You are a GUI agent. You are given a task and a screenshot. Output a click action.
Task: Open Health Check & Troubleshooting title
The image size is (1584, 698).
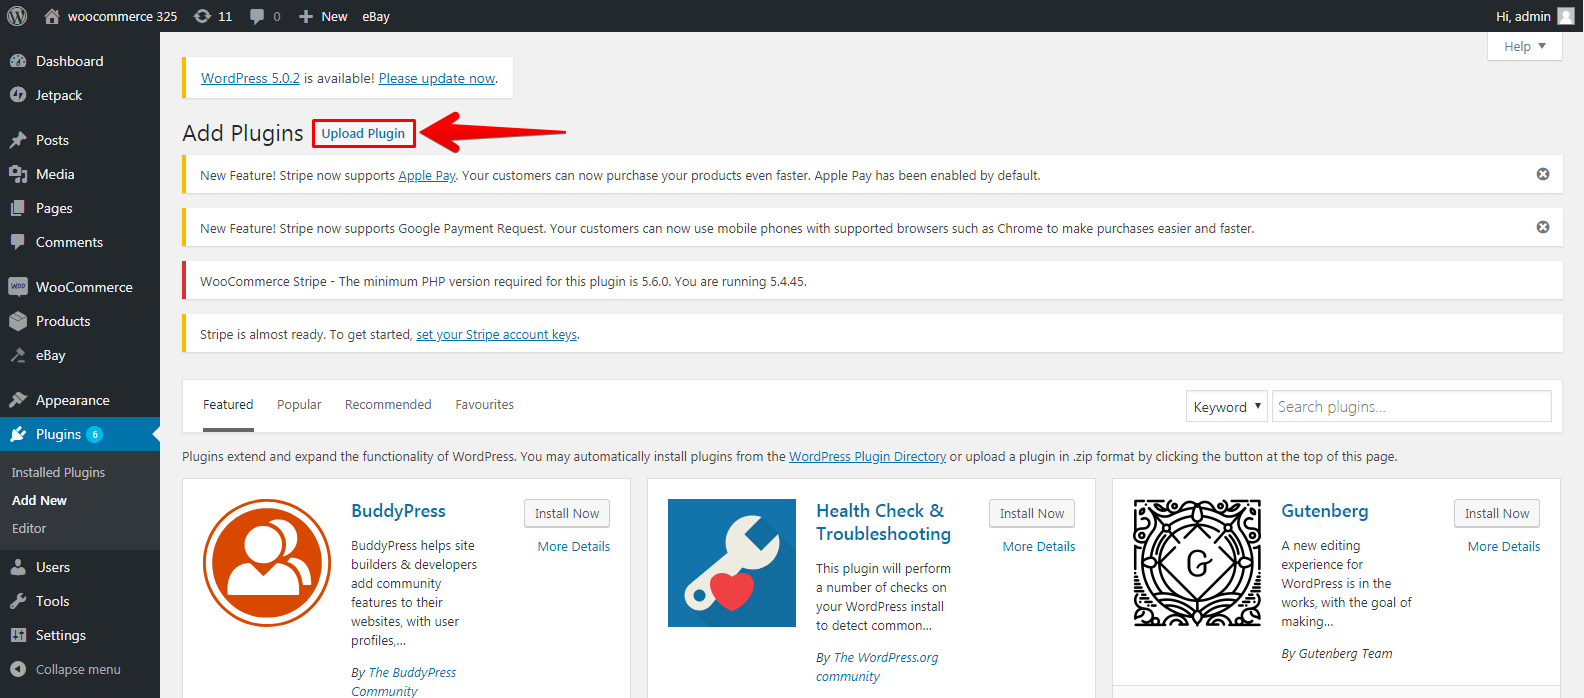(x=883, y=522)
